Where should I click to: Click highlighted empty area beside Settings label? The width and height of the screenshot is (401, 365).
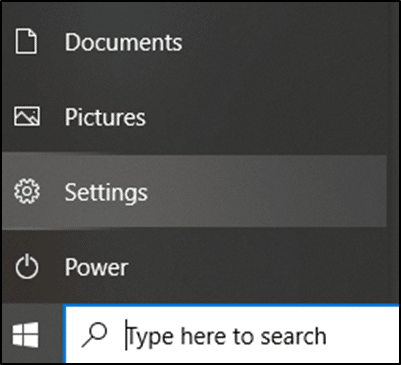[267, 191]
